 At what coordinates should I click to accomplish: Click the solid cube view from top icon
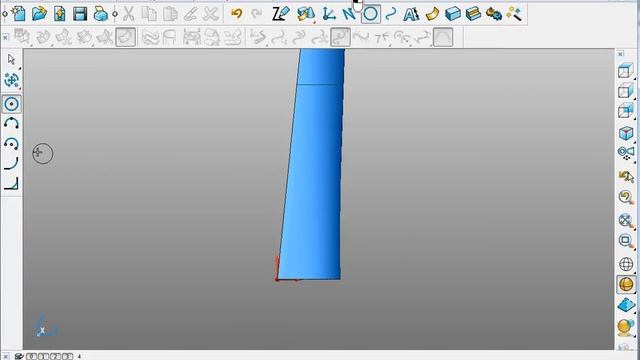[626, 133]
